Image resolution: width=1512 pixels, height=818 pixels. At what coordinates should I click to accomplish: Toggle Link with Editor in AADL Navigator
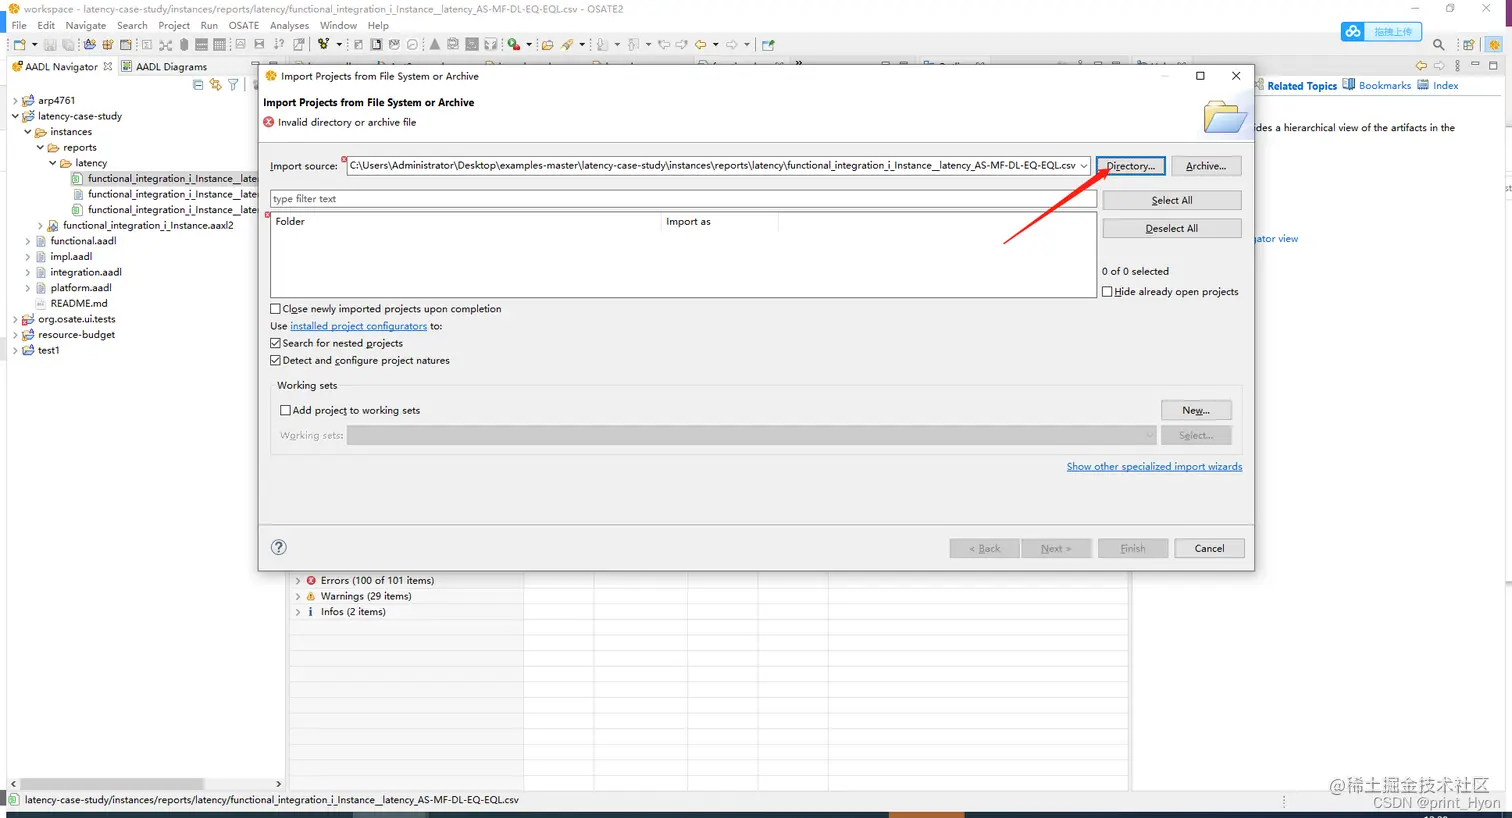click(x=215, y=85)
